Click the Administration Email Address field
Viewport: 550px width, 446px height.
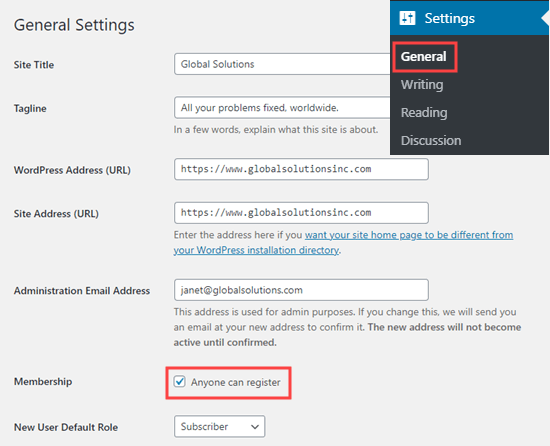click(x=301, y=290)
